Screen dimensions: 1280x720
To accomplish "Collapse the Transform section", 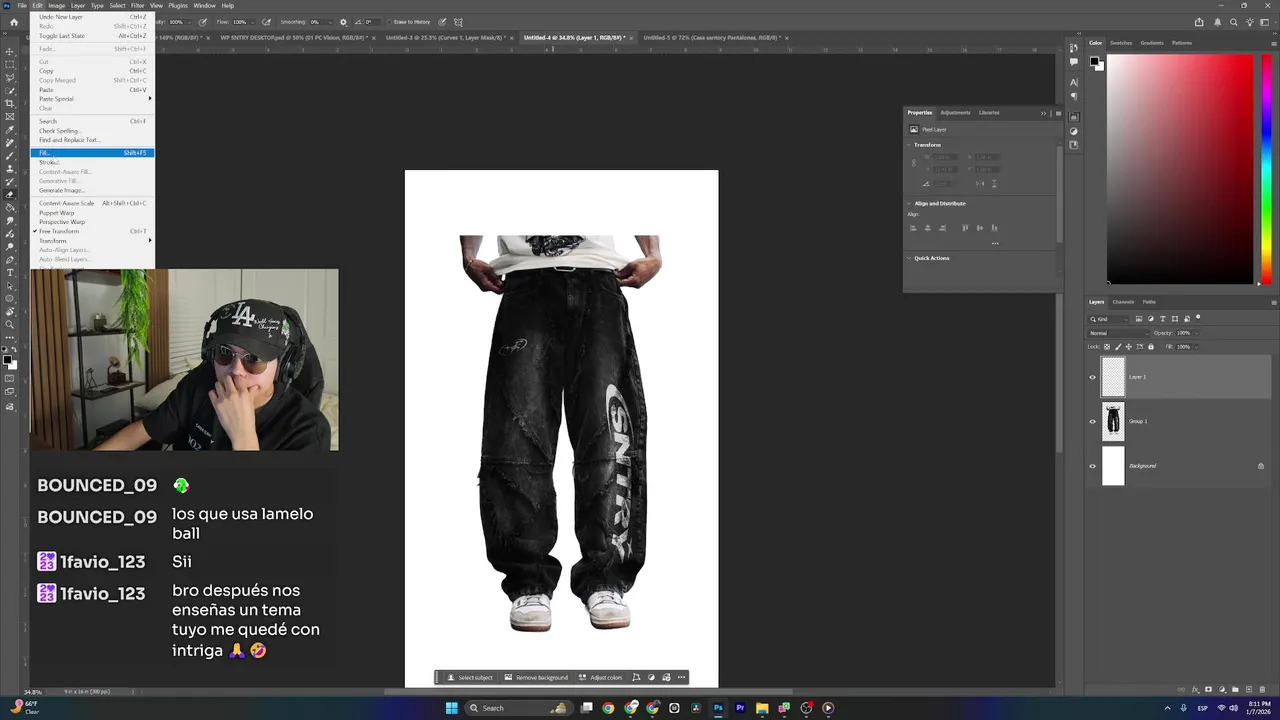I will pos(910,145).
